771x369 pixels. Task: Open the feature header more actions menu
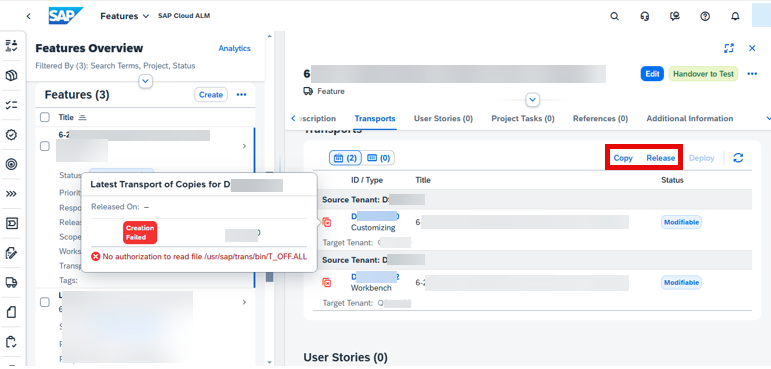752,74
